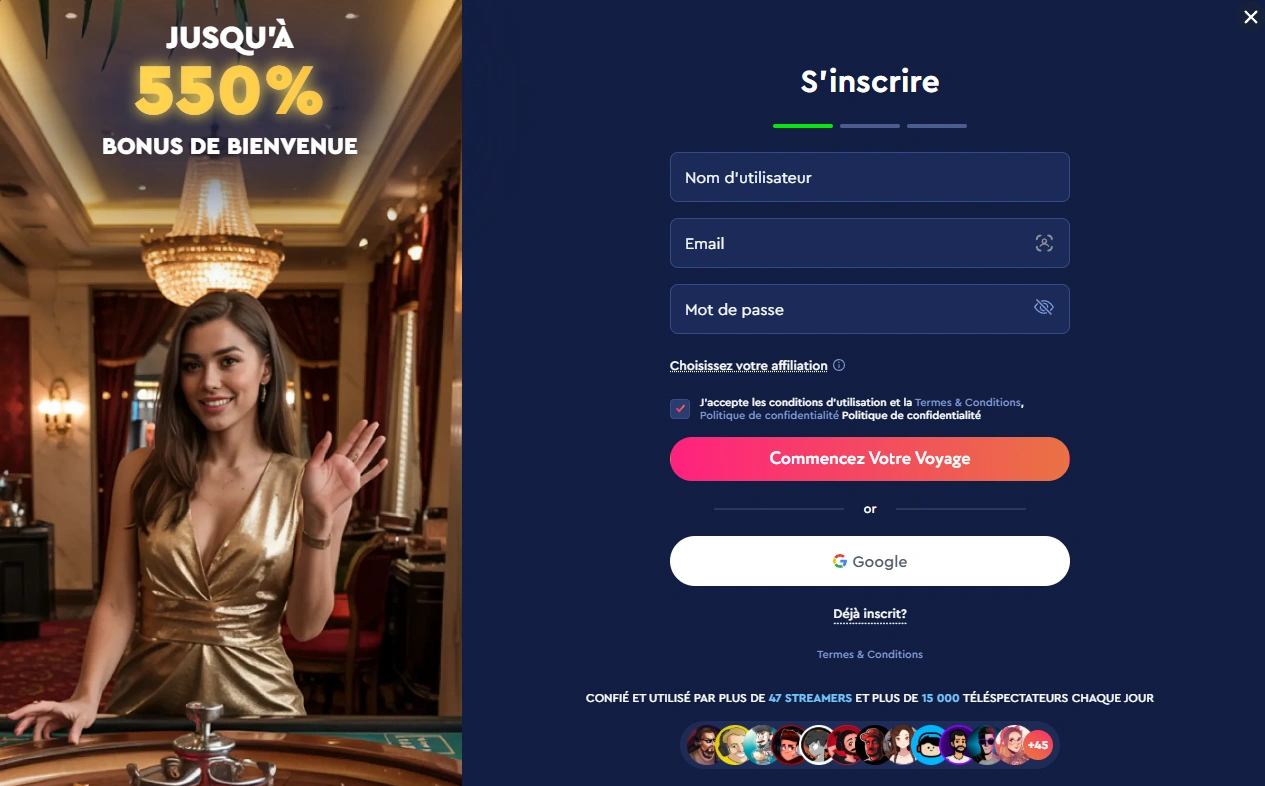The image size is (1265, 786).
Task: Click the pink-haired glasses streamer avatar
Action: [1012, 745]
